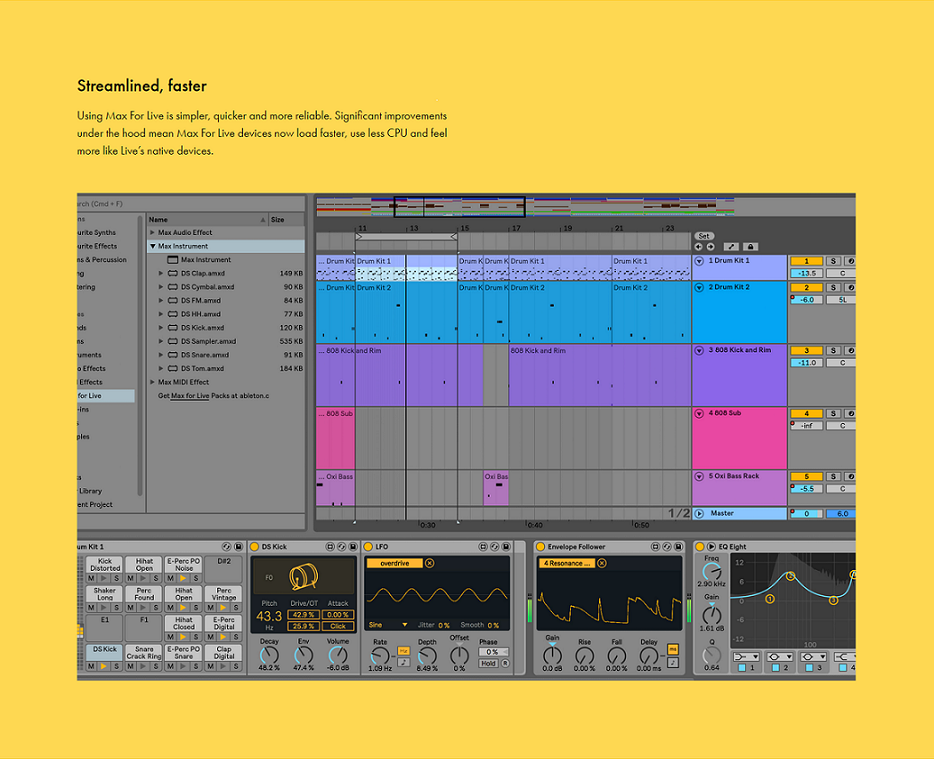Sort browser by the Name column header

[x=207, y=219]
